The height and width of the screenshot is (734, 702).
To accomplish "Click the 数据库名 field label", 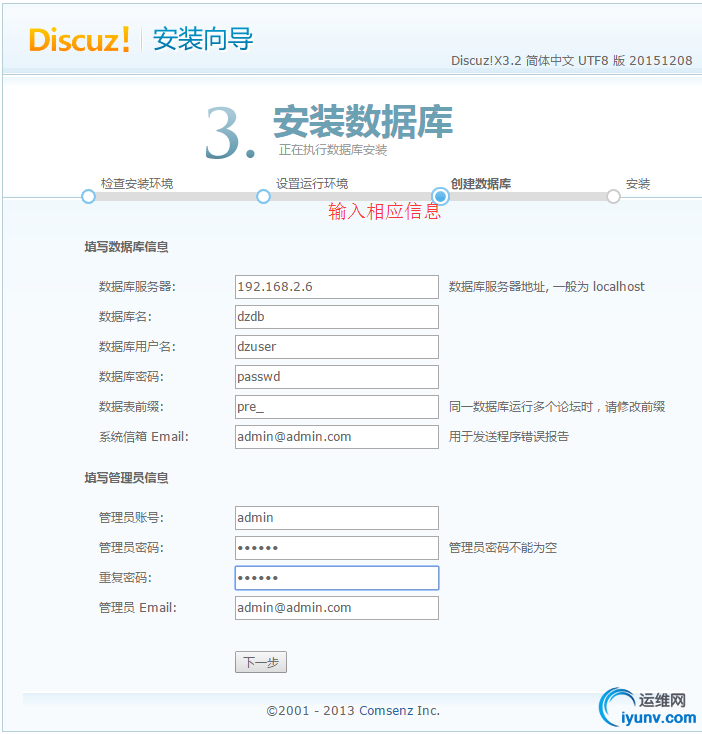I will click(x=125, y=316).
